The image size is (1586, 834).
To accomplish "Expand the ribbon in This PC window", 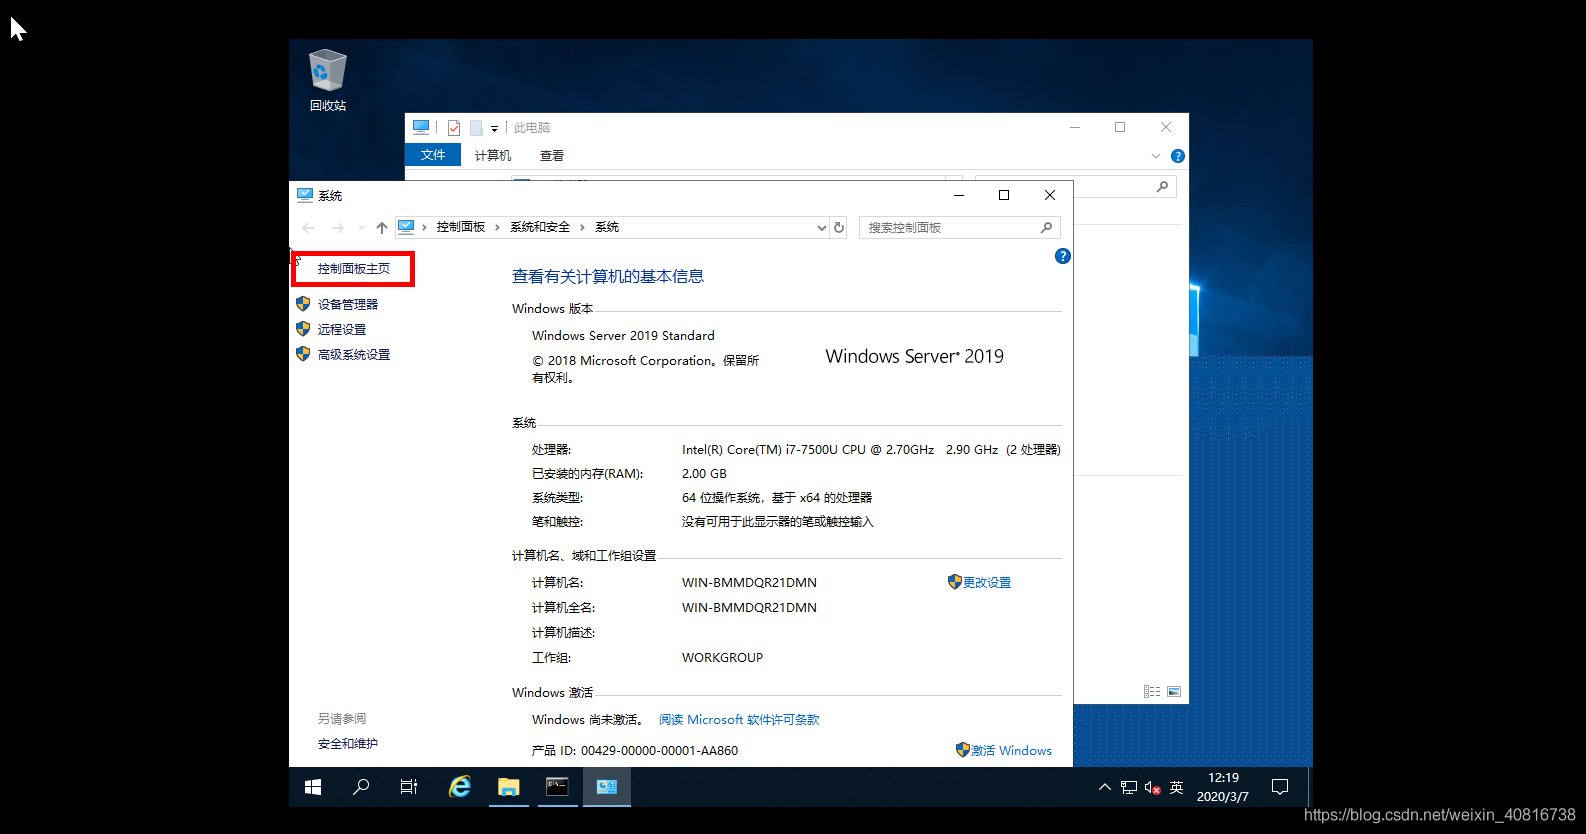I will [1155, 156].
